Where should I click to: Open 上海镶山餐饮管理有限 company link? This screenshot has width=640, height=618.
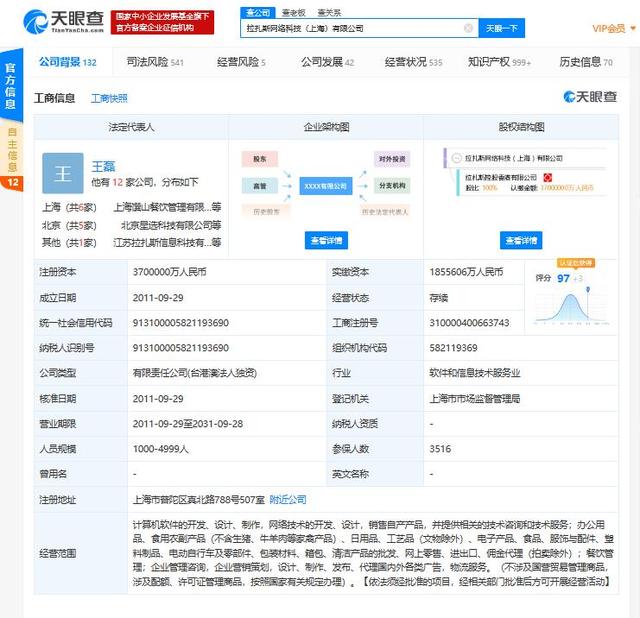tap(167, 207)
